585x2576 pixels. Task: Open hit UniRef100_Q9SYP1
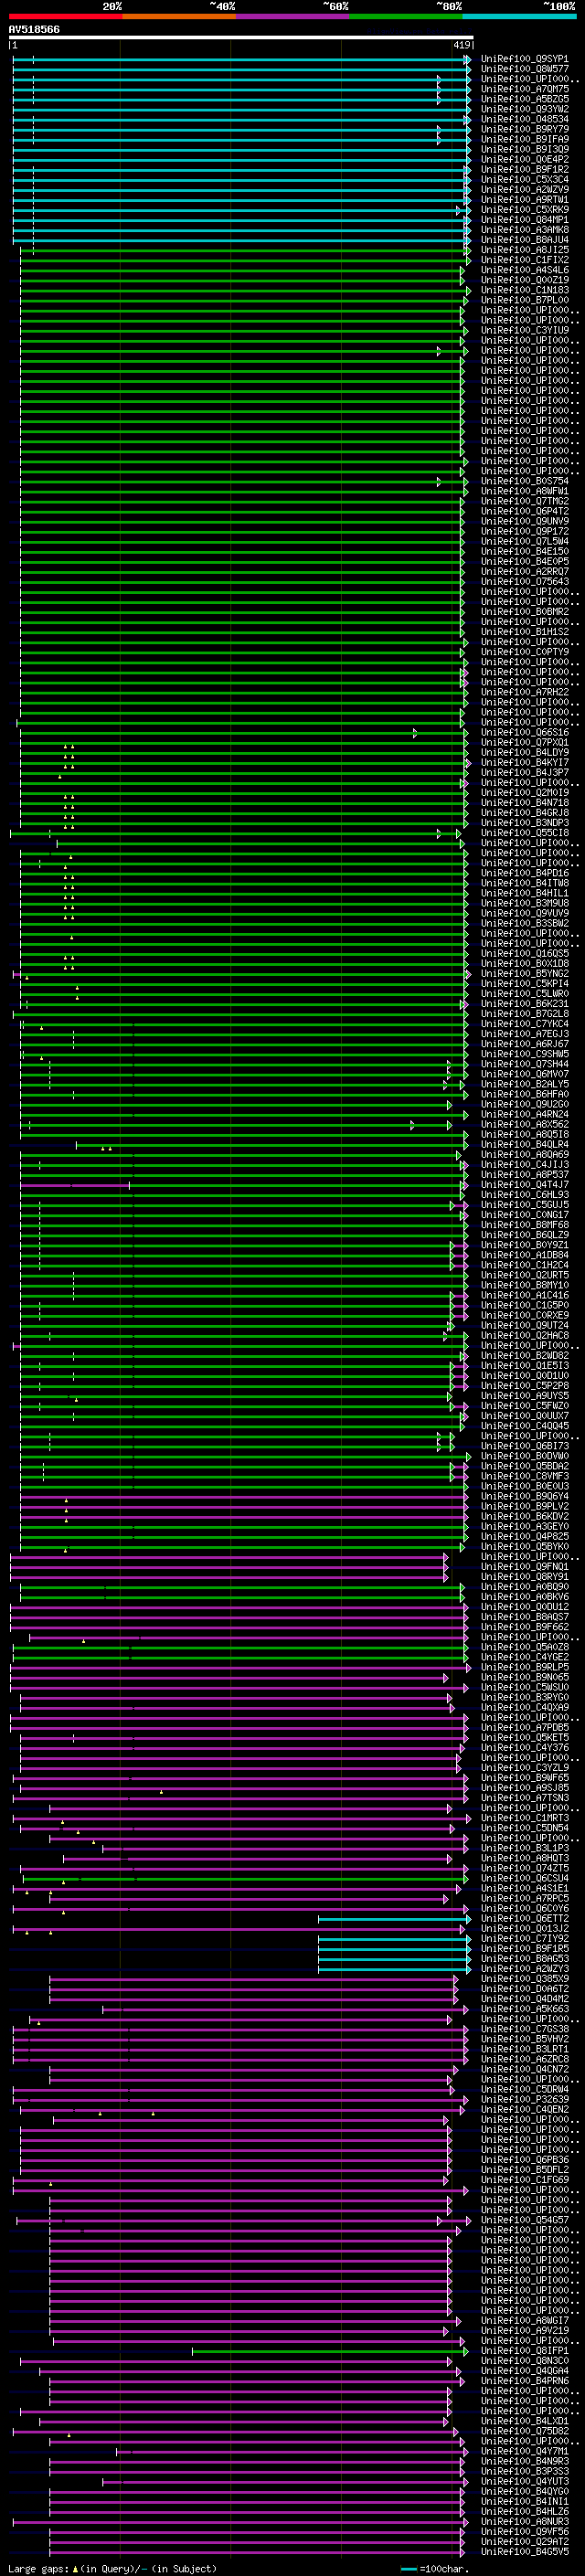coord(524,59)
